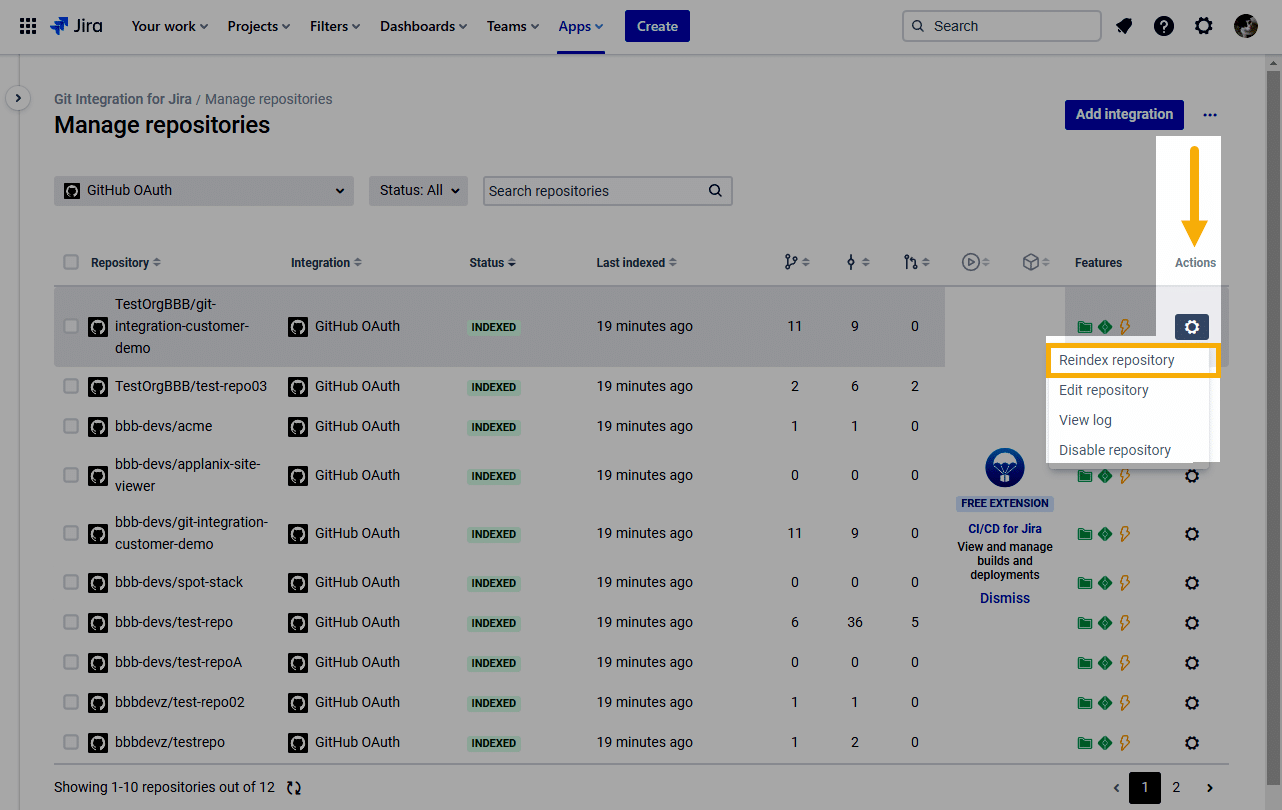
Task: Open the Apps dropdown
Action: 581,26
